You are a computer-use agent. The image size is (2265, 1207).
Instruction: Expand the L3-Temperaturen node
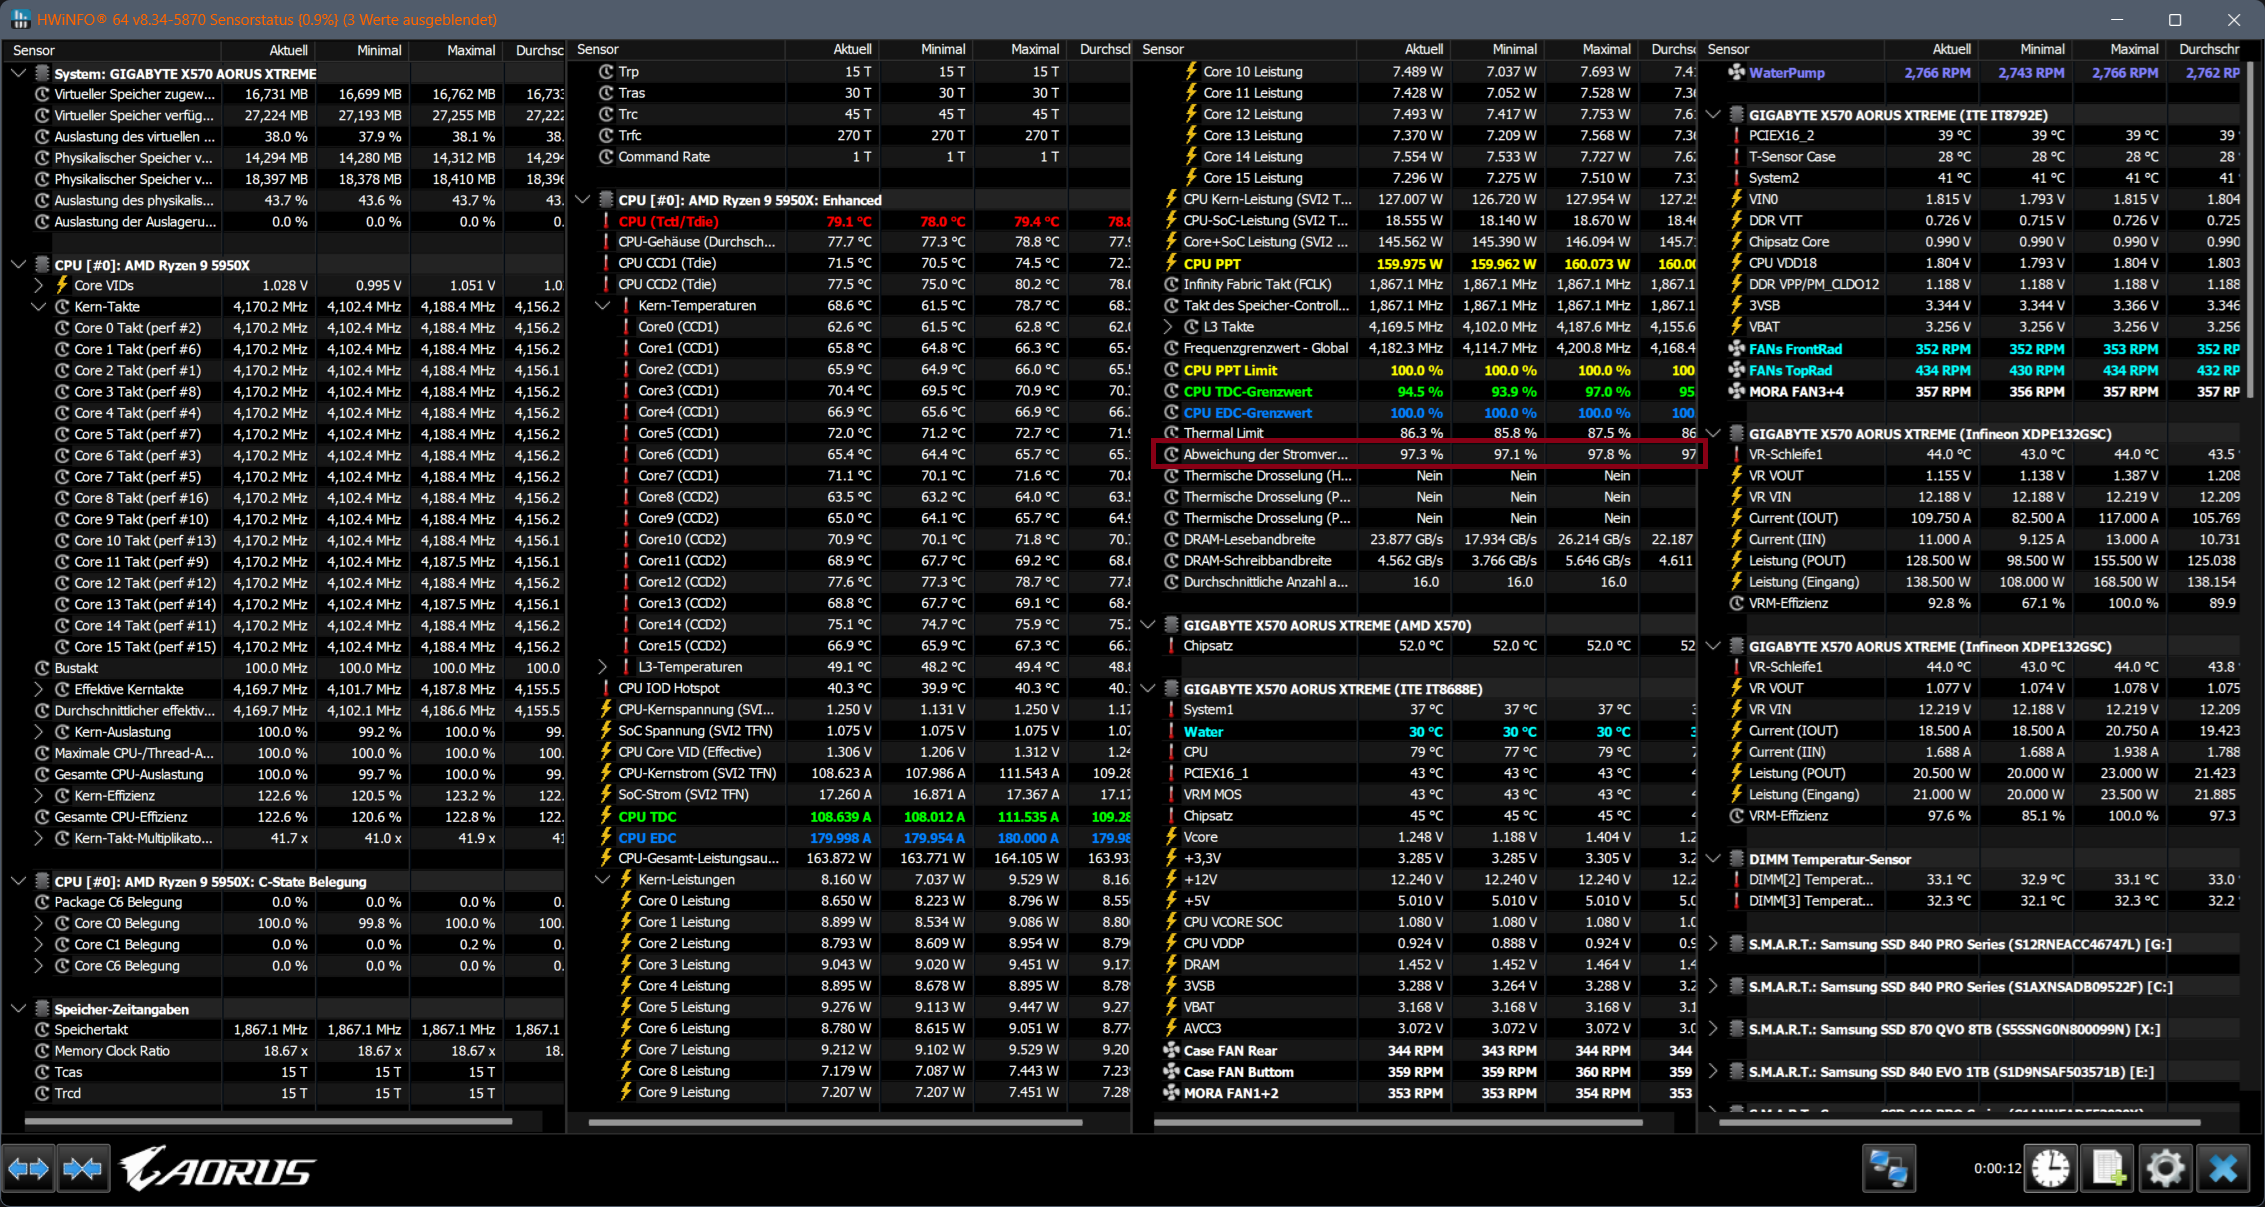click(602, 667)
